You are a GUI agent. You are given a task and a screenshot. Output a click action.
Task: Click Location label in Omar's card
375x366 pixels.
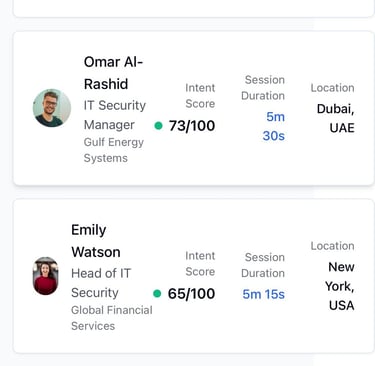click(x=332, y=88)
